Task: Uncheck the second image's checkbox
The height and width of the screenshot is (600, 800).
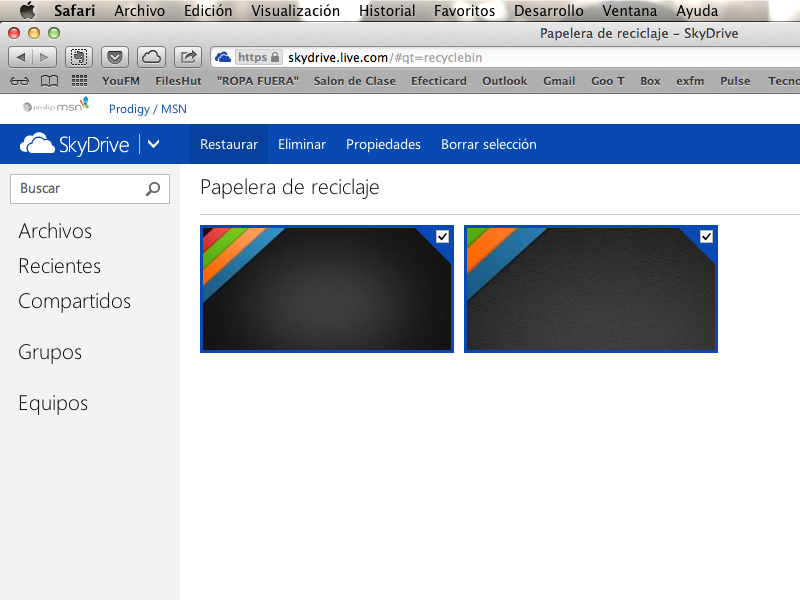Action: point(706,236)
